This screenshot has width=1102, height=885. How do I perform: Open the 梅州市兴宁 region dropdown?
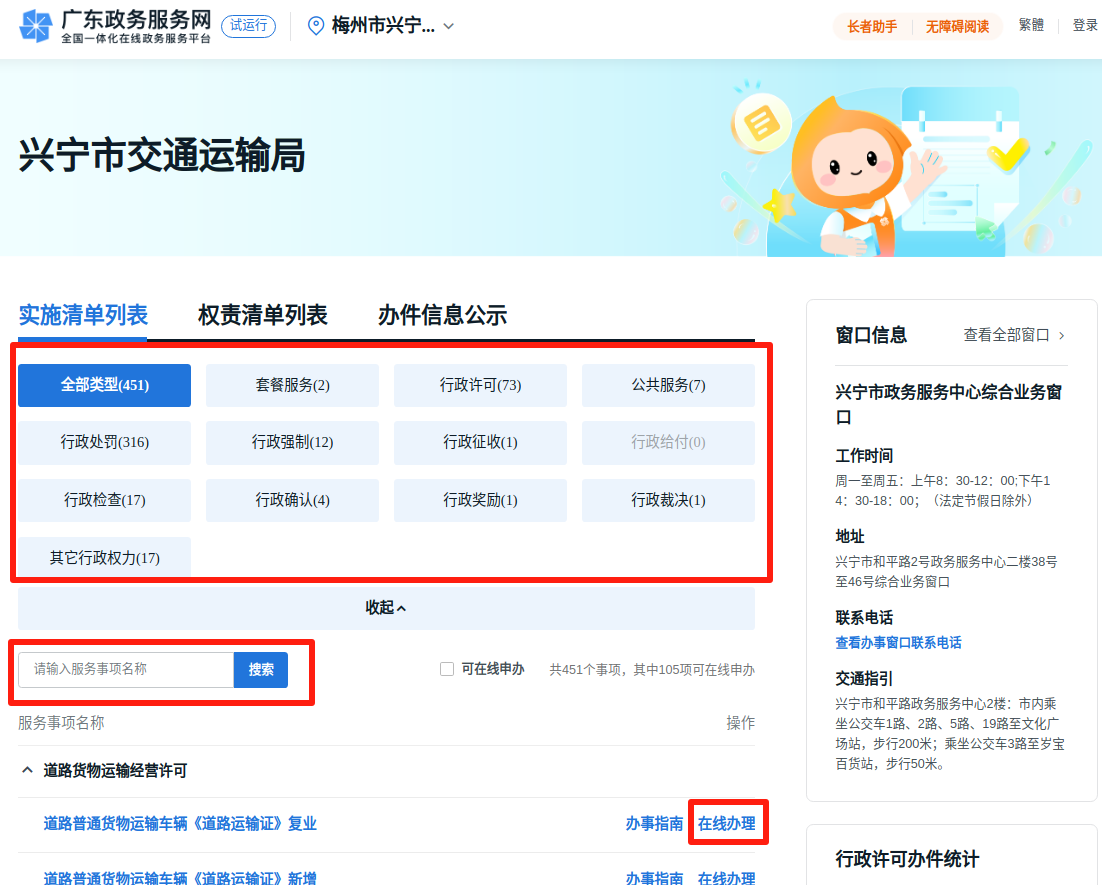click(x=448, y=26)
